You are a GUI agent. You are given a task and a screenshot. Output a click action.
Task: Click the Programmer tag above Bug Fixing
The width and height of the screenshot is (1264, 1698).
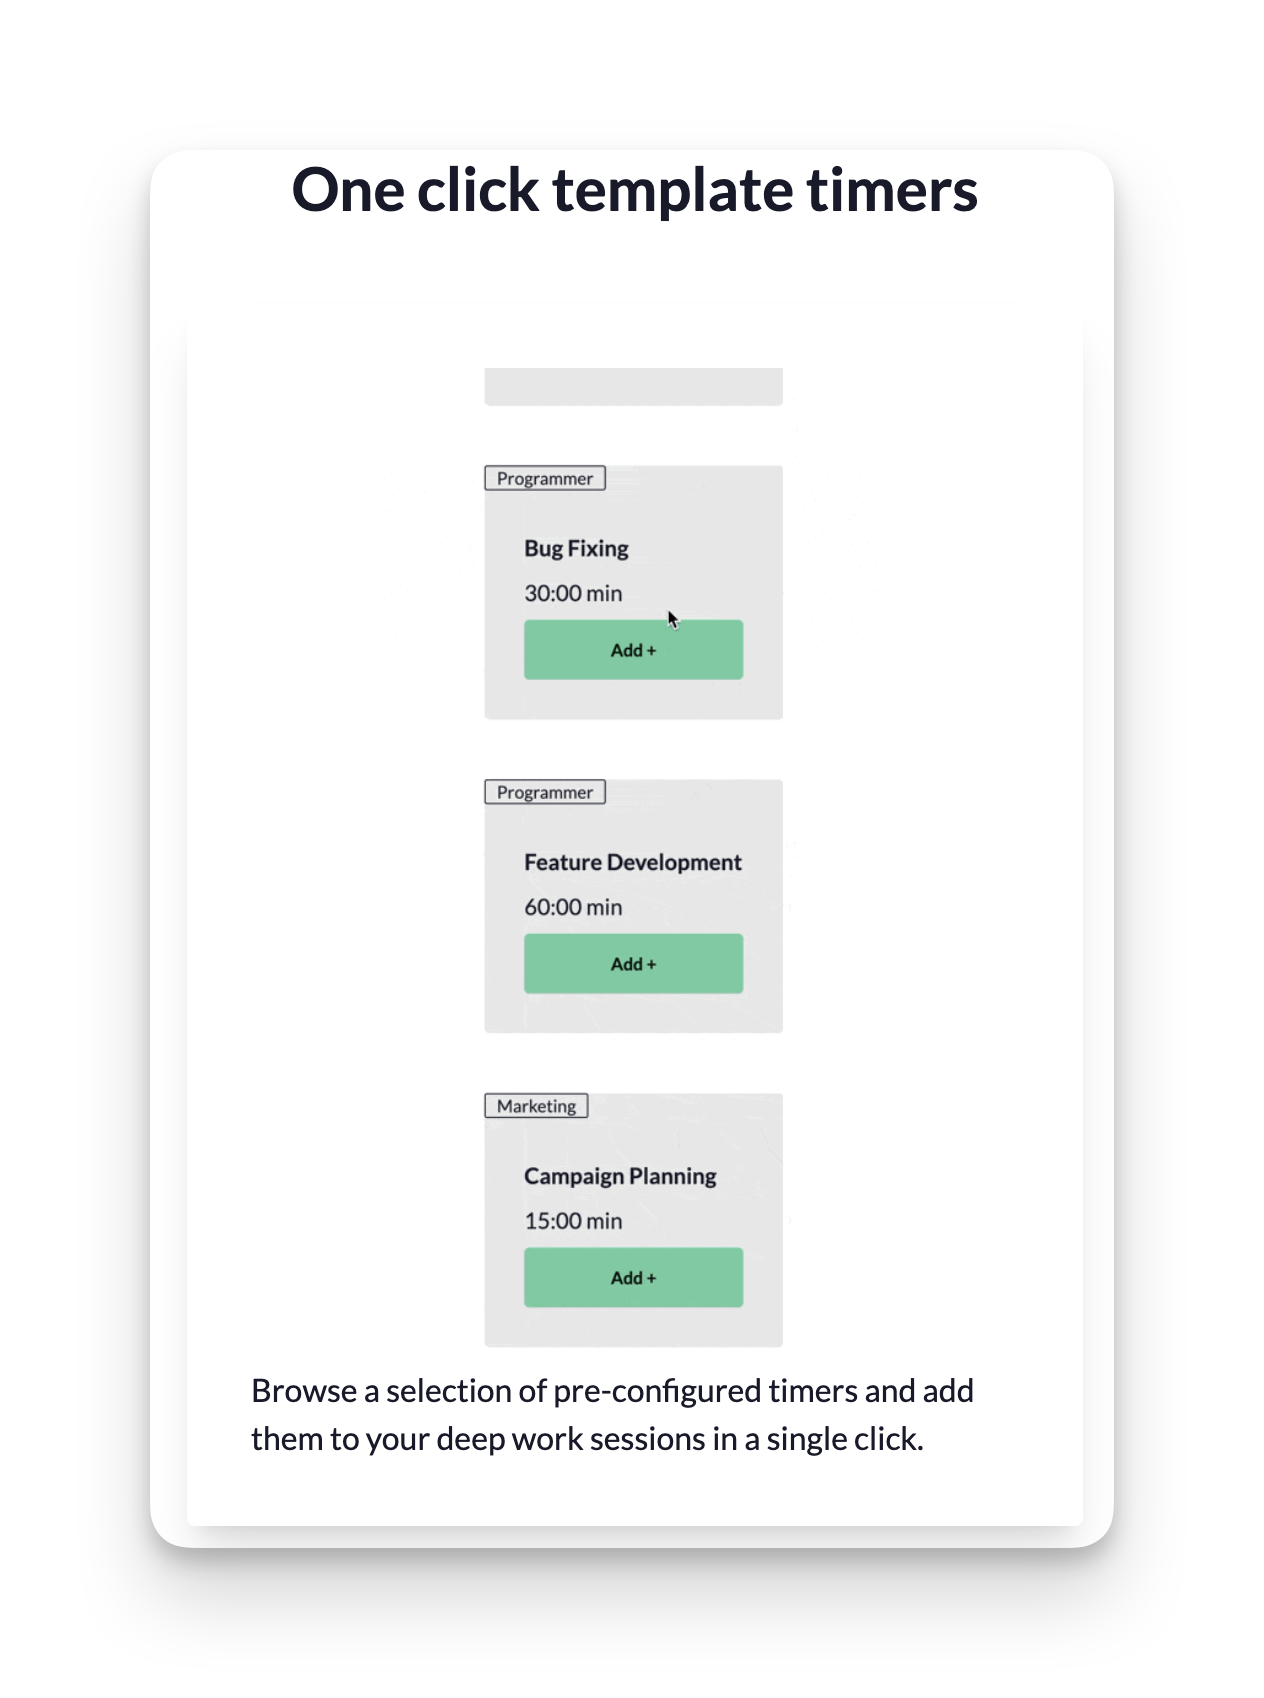545,479
